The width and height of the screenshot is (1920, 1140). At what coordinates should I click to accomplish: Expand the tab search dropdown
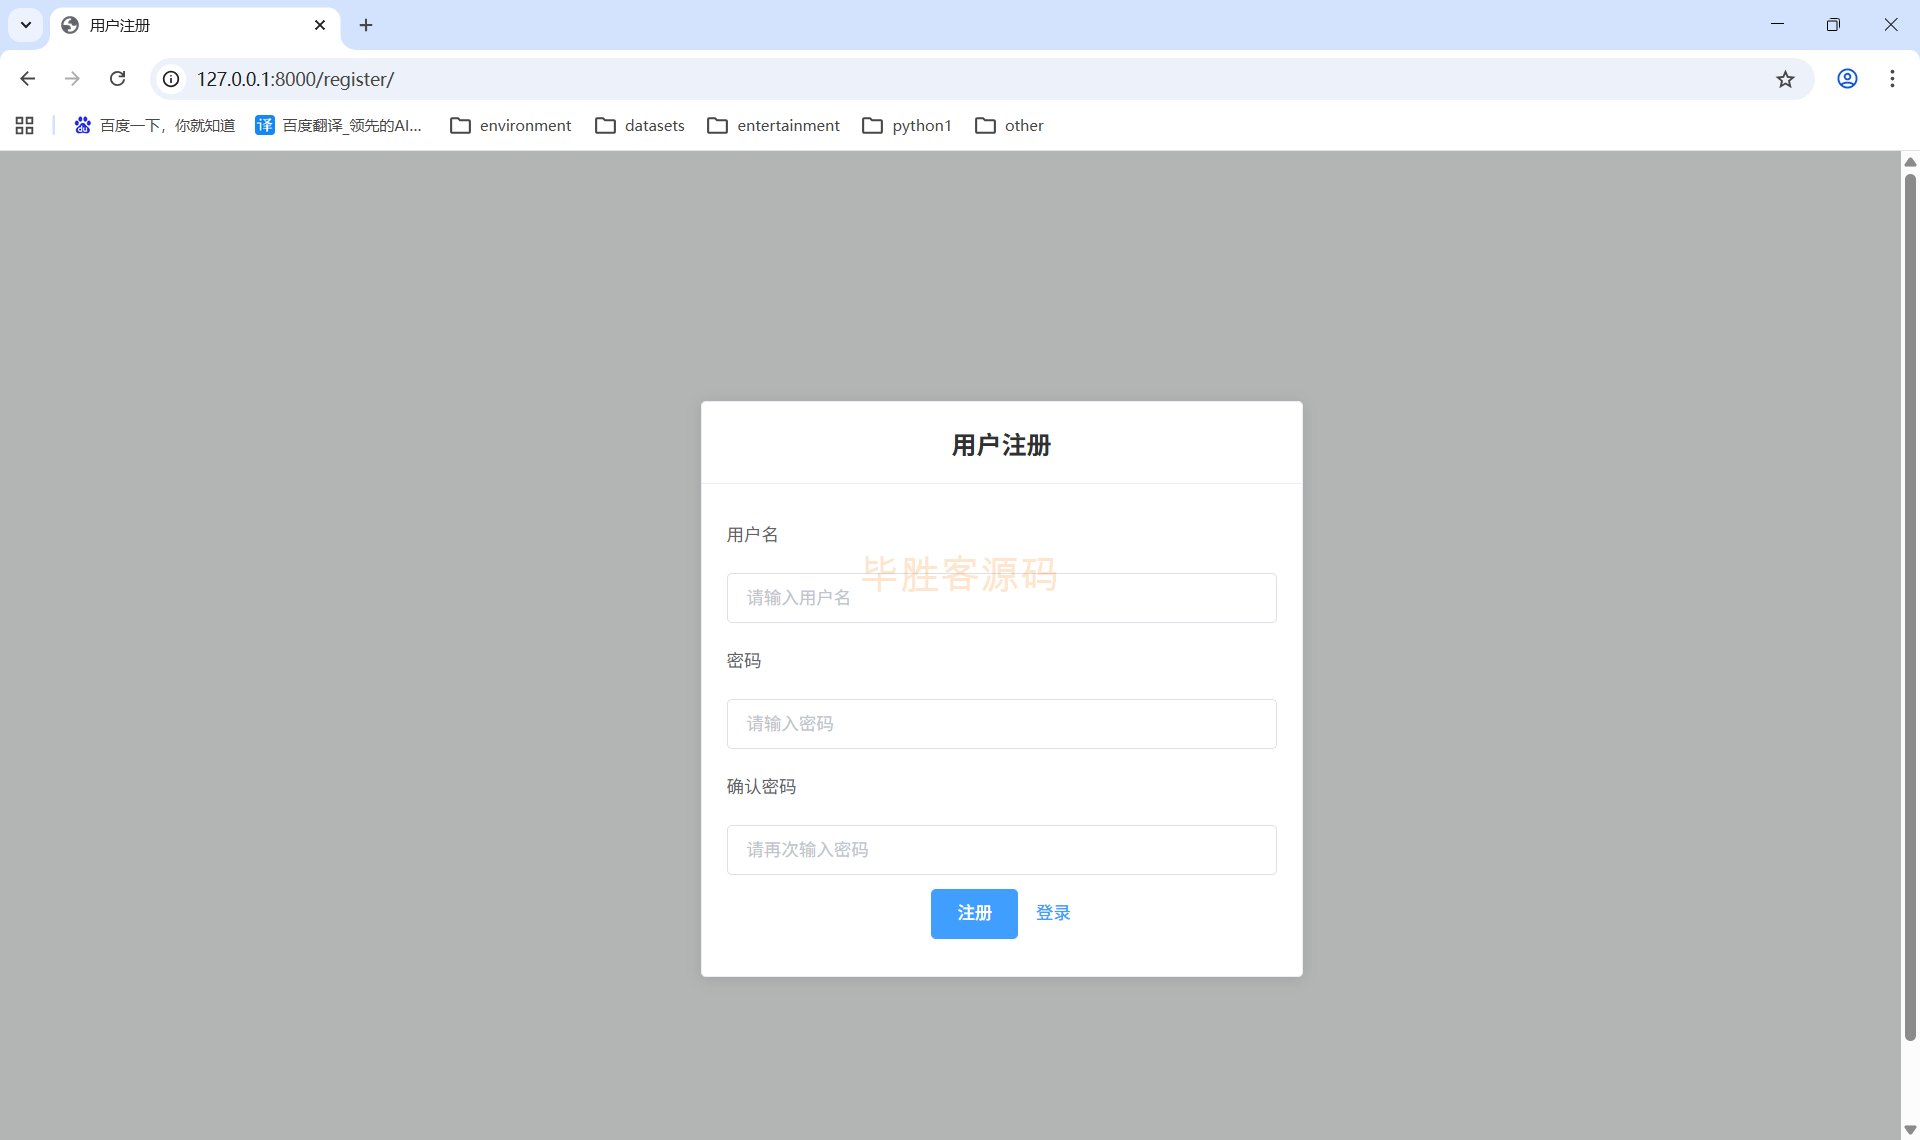coord(26,25)
